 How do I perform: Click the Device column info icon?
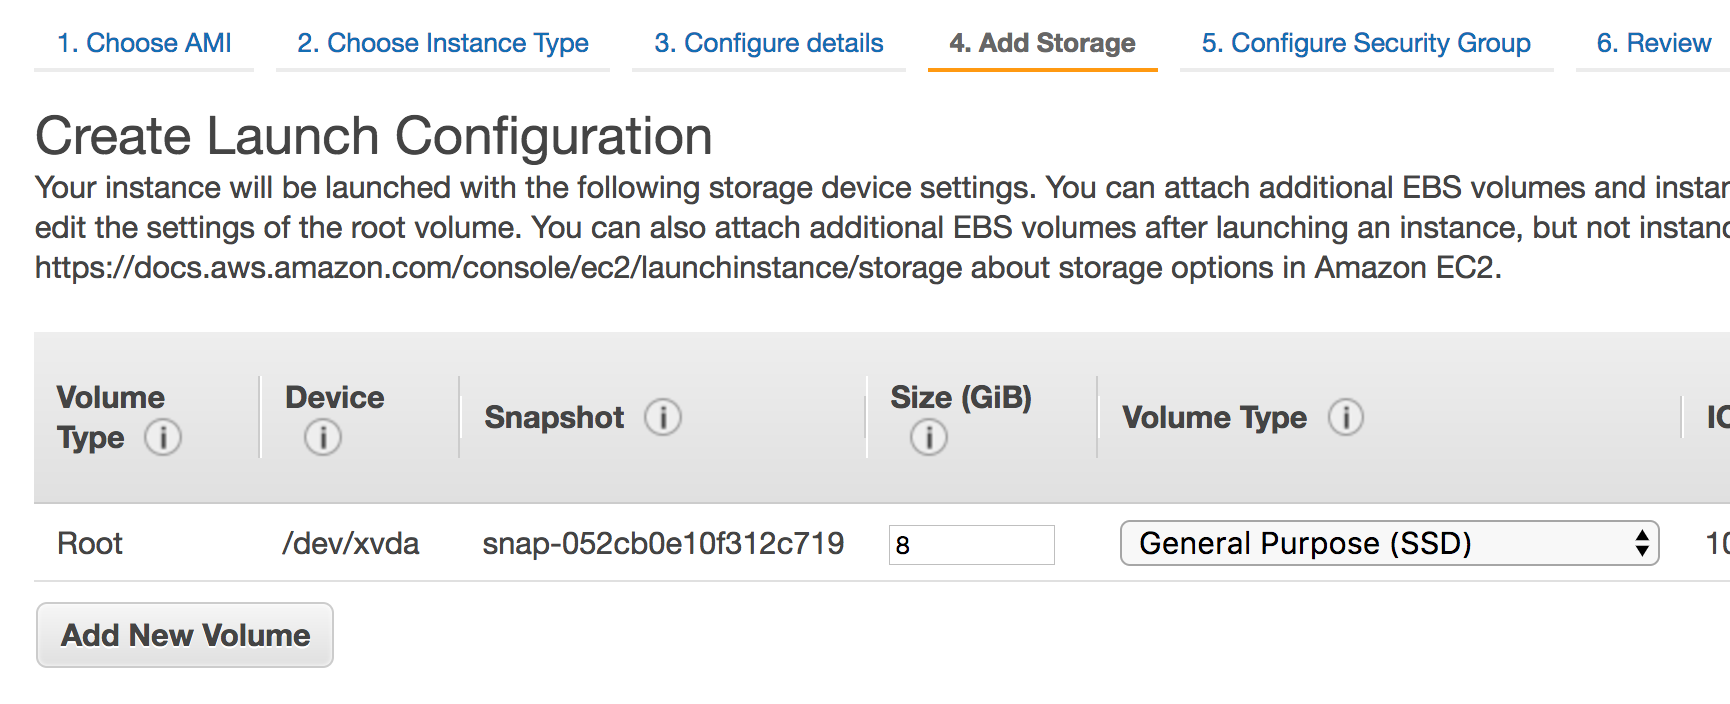322,437
